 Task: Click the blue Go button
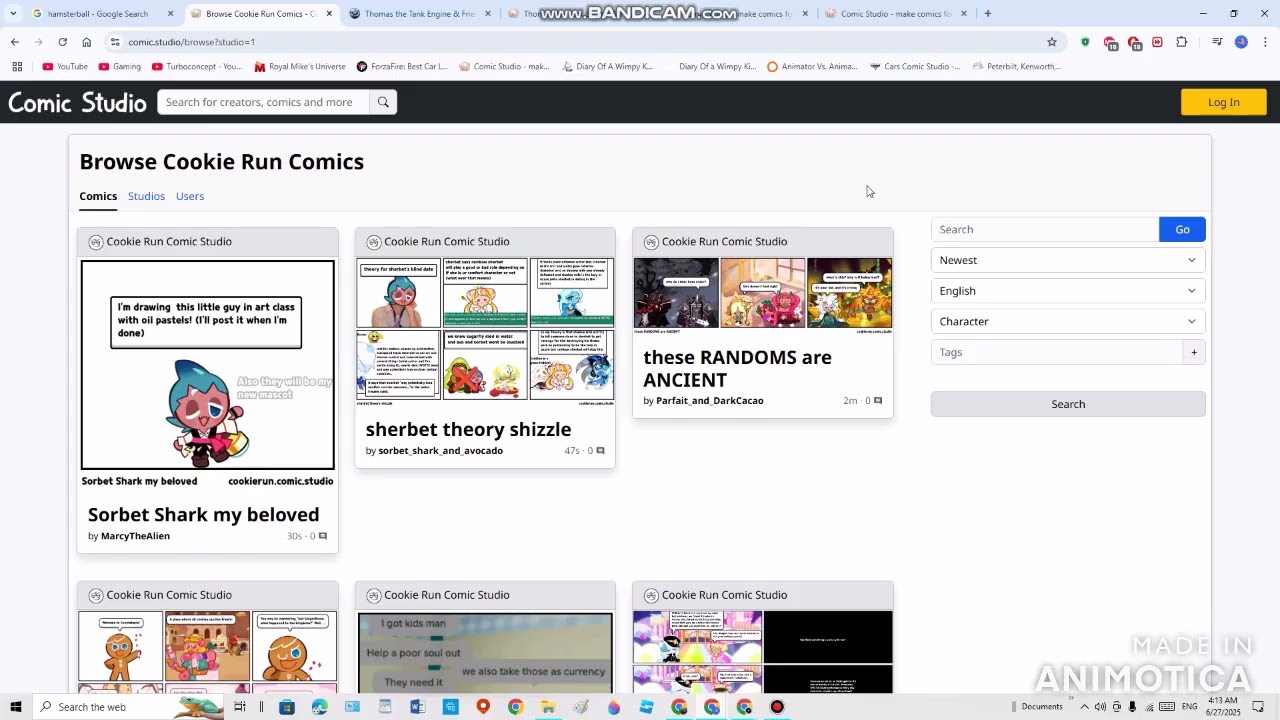tap(1182, 229)
